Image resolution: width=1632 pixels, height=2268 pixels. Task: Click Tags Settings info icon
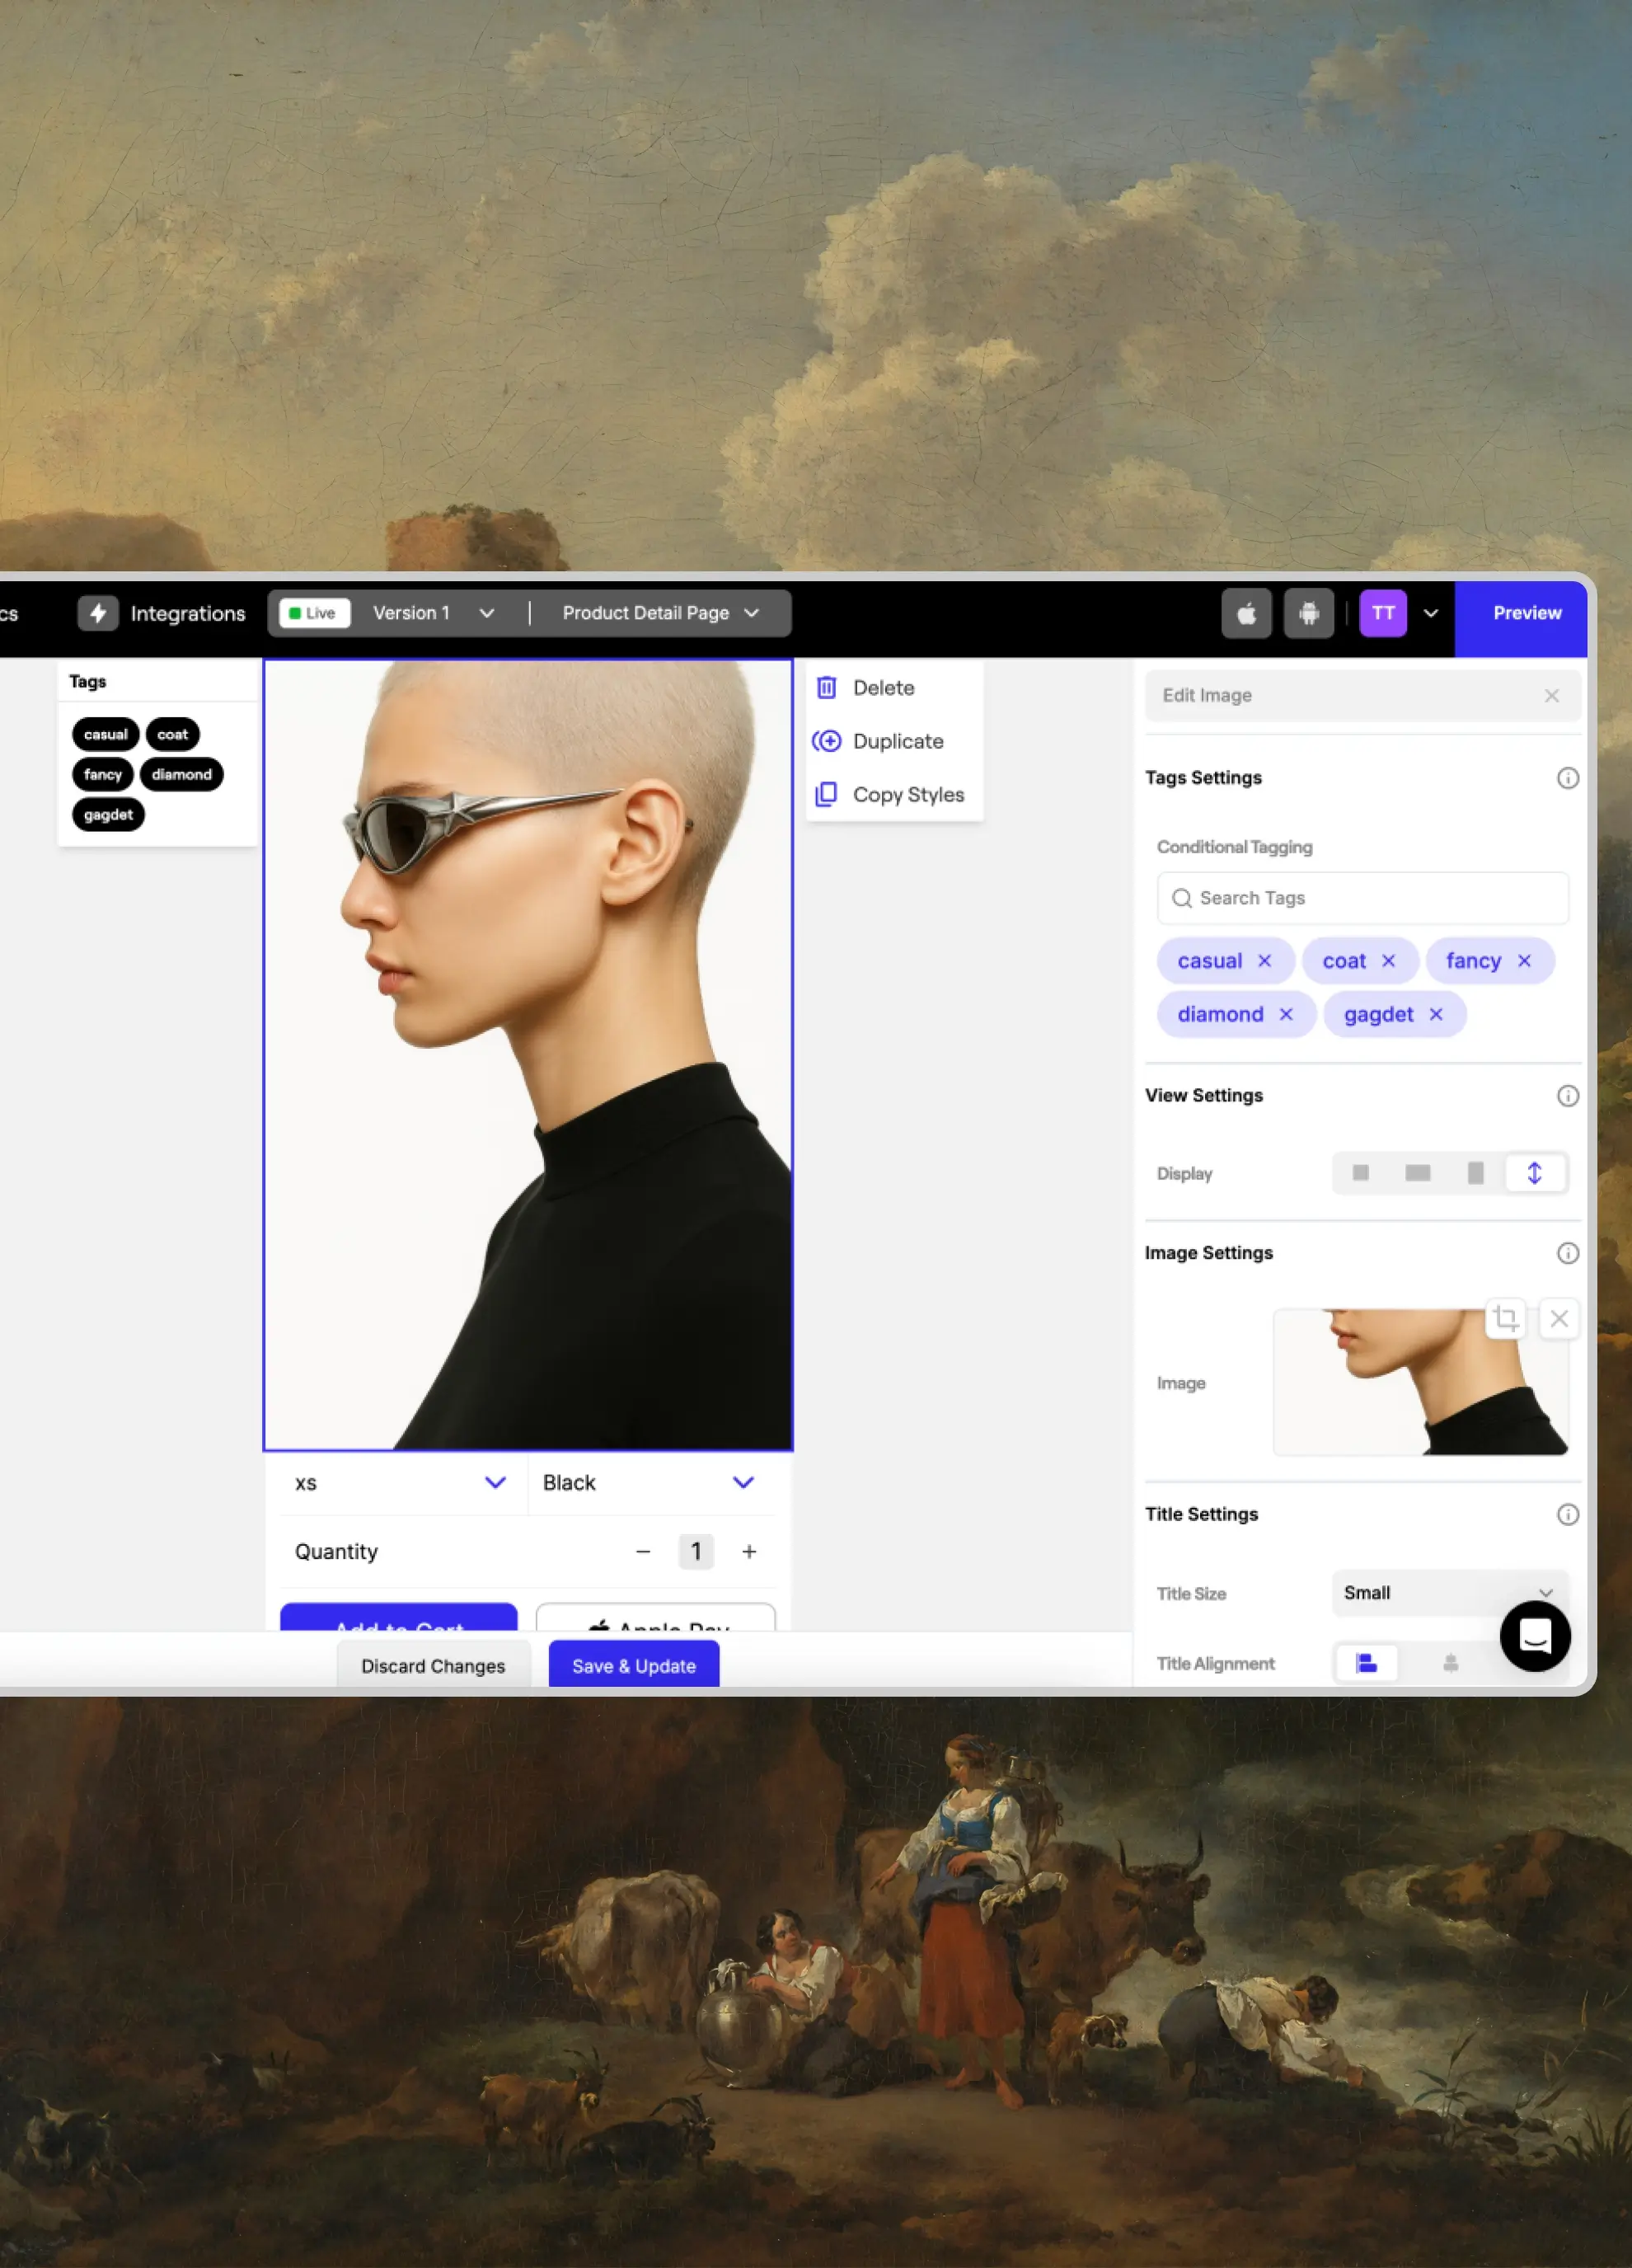click(1567, 778)
